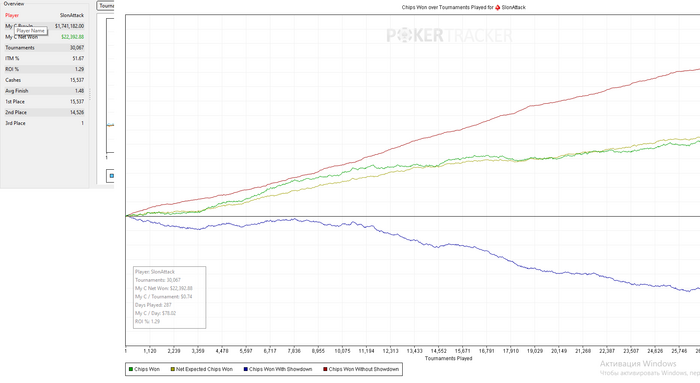Click the 1.29 ROI value in the Overview panel
The image size is (700, 383).
pyautogui.click(x=79, y=69)
